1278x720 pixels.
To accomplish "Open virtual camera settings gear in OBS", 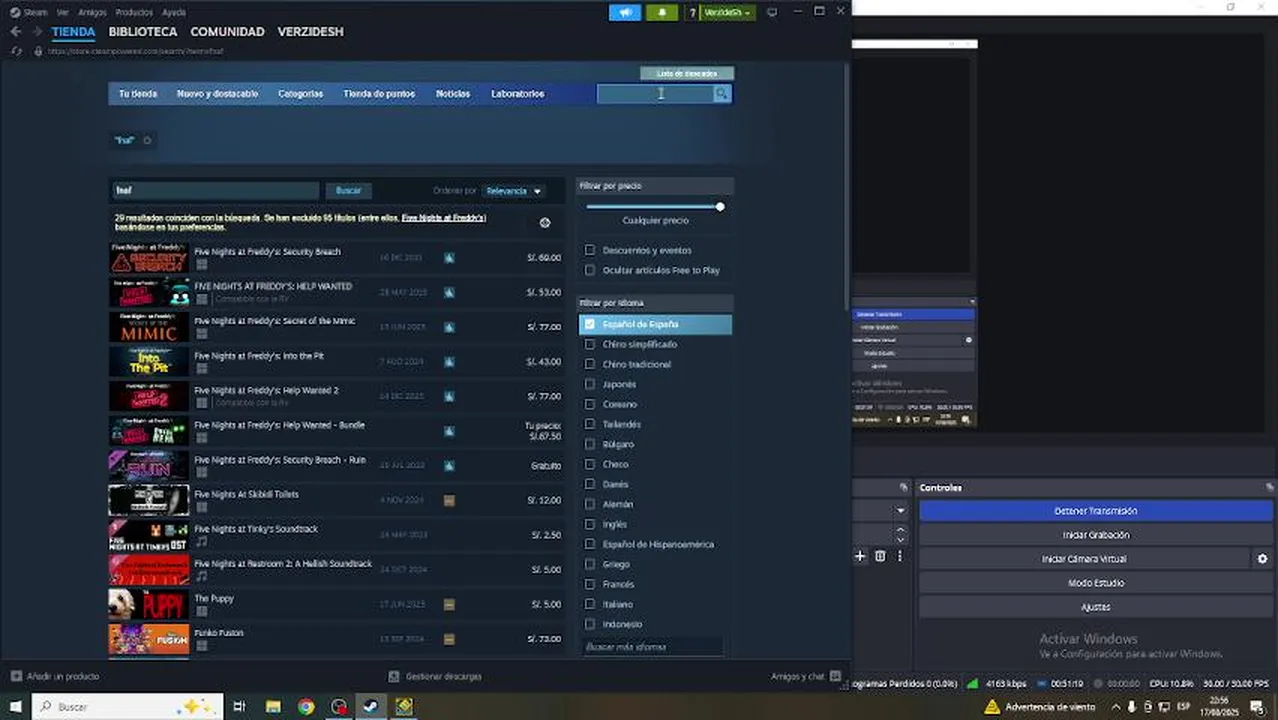I will (x=1262, y=559).
